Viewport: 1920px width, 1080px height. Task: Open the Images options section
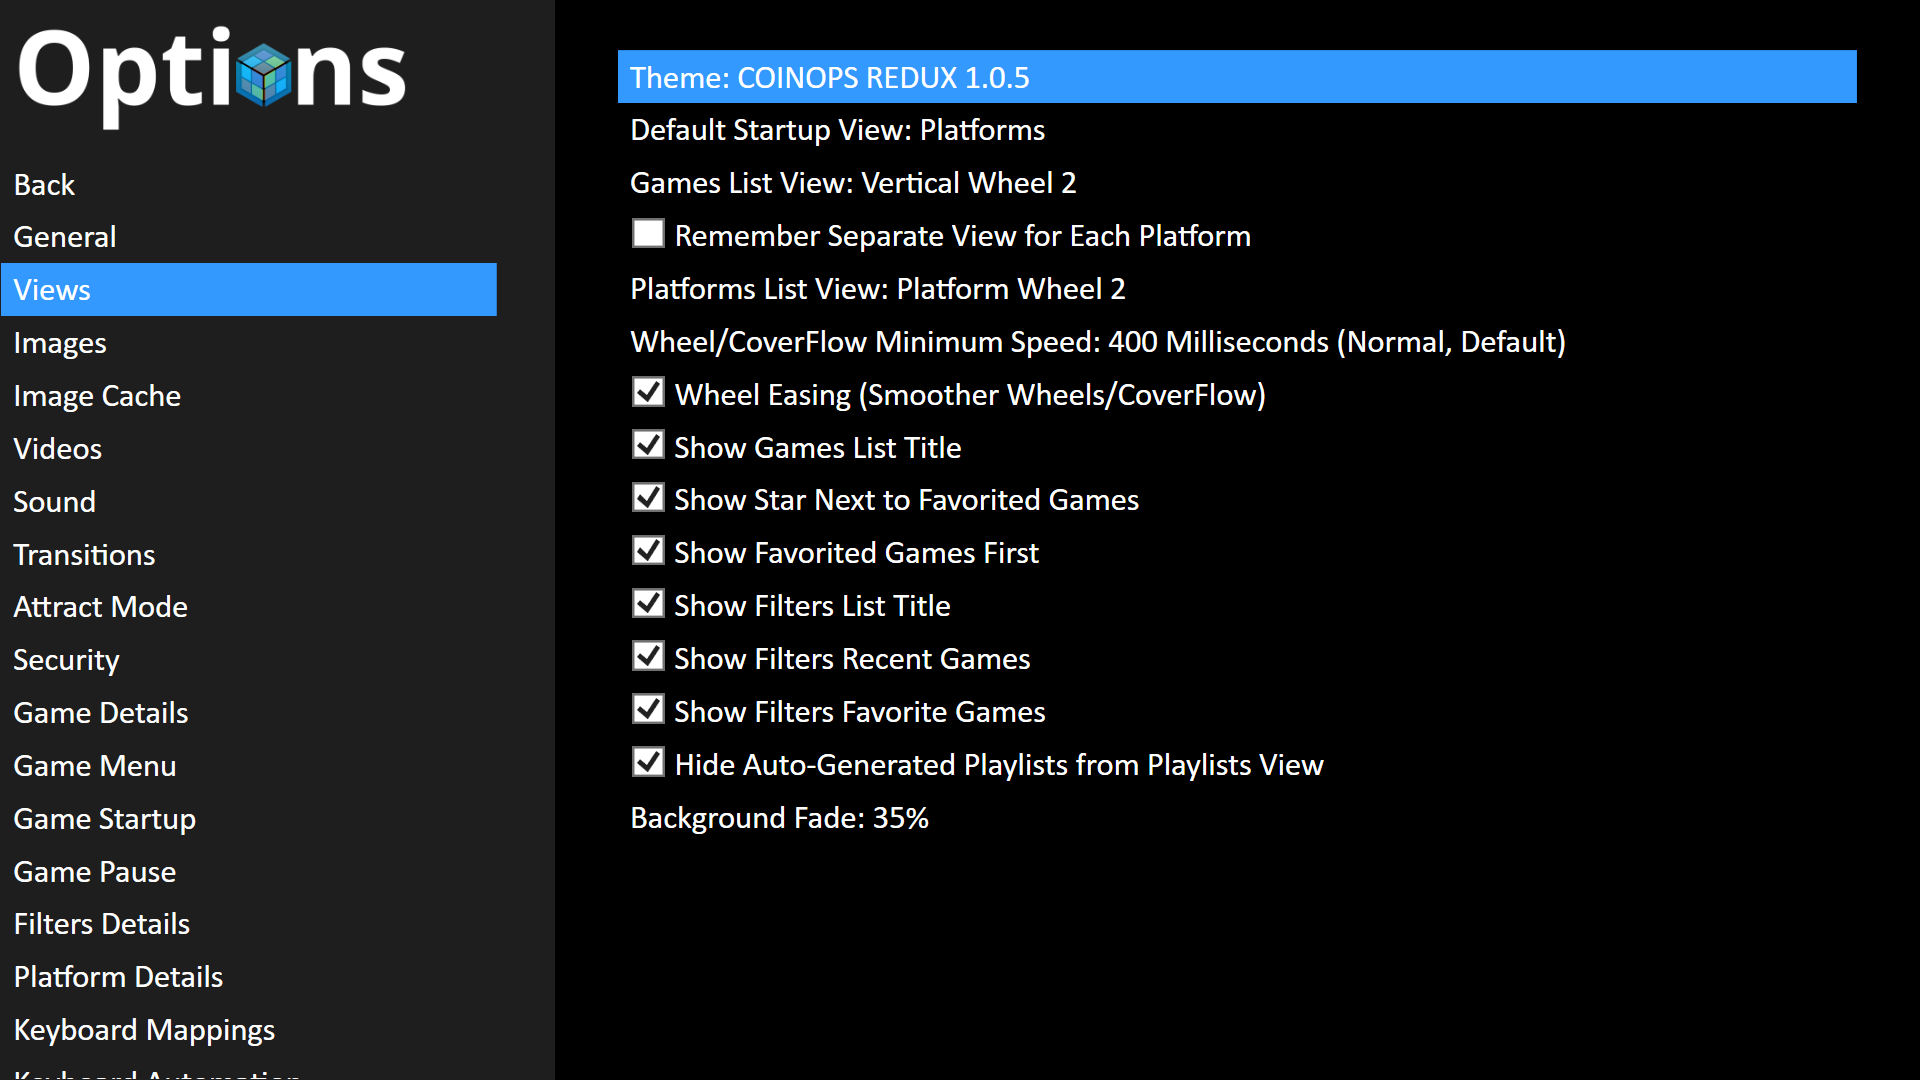[249, 343]
